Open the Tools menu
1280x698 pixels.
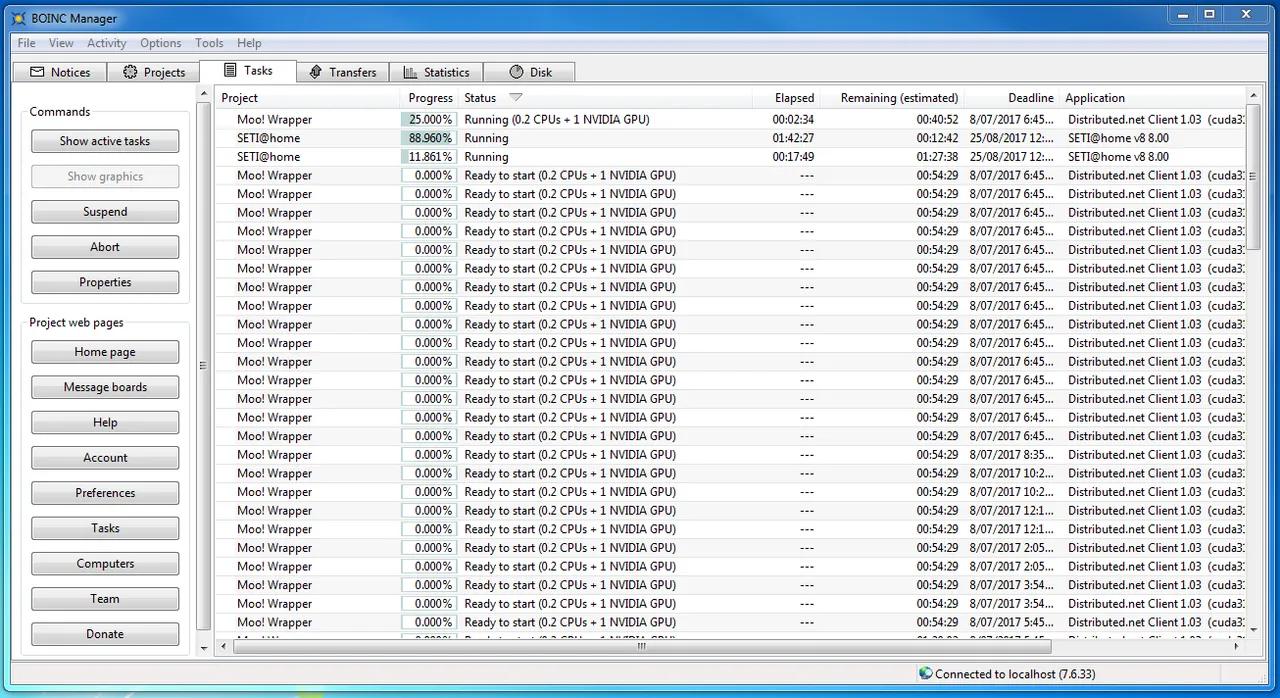[209, 43]
